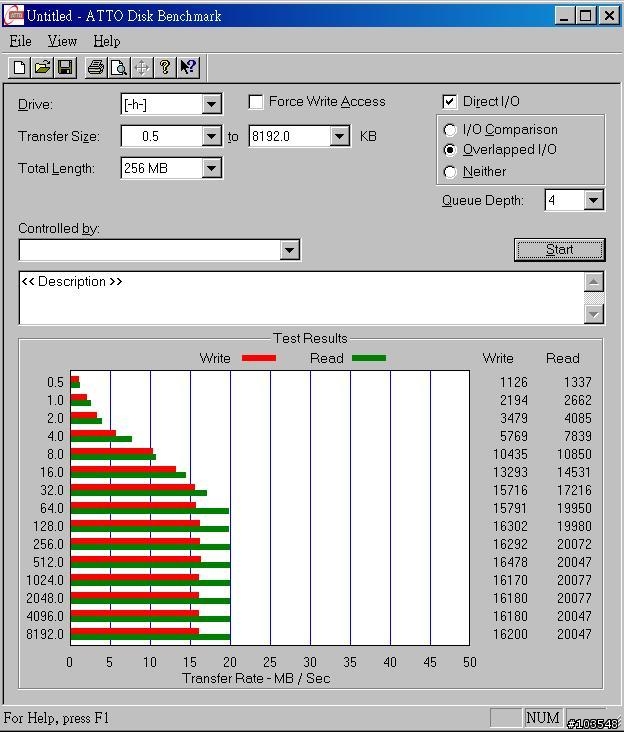This screenshot has height=732, width=624.
Task: Minimize the ATTO Disk Benchmark window
Action: pos(564,16)
